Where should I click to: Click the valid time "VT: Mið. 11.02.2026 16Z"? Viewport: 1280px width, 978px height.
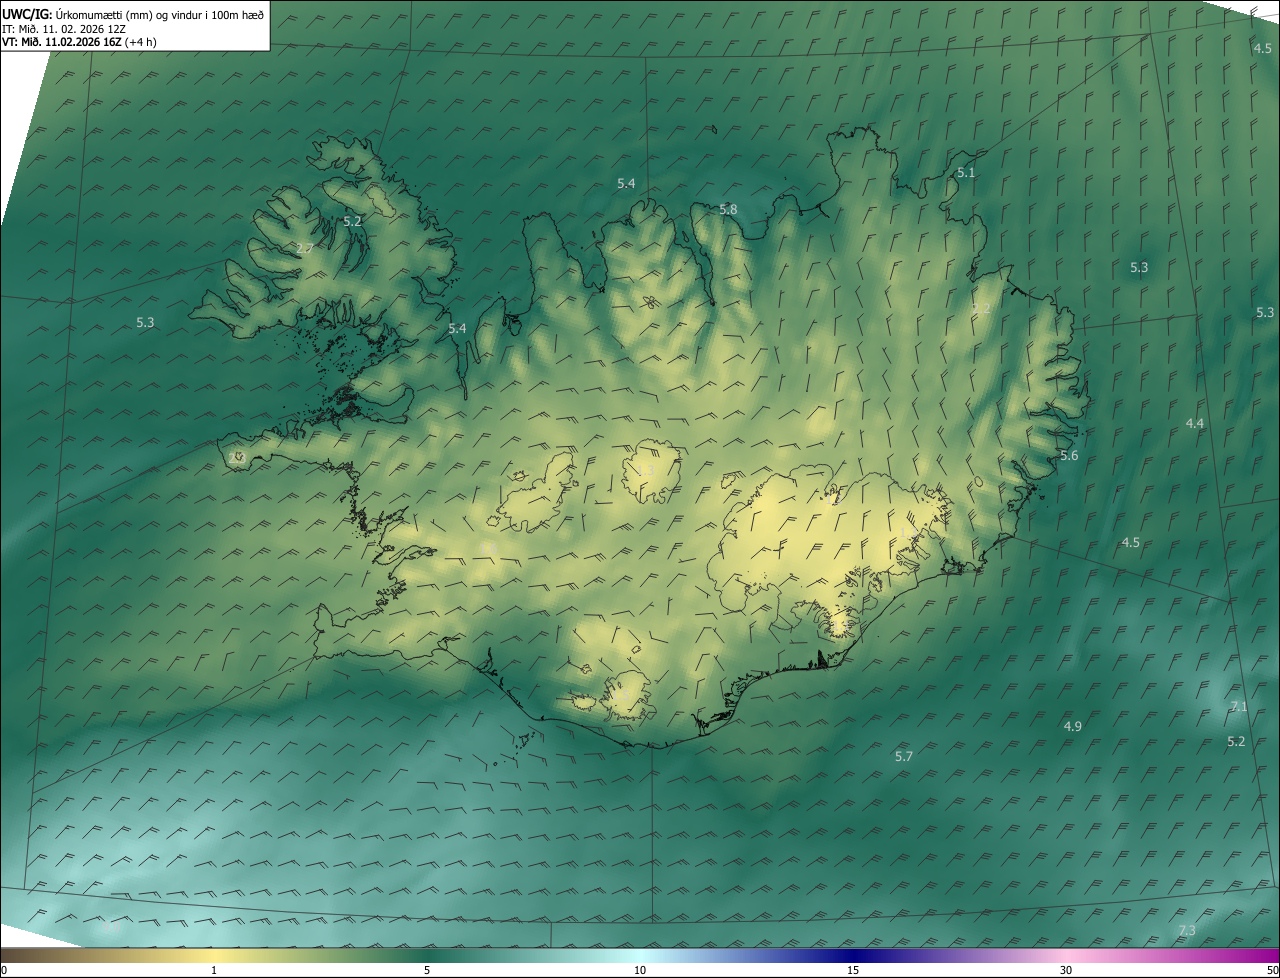pos(62,42)
